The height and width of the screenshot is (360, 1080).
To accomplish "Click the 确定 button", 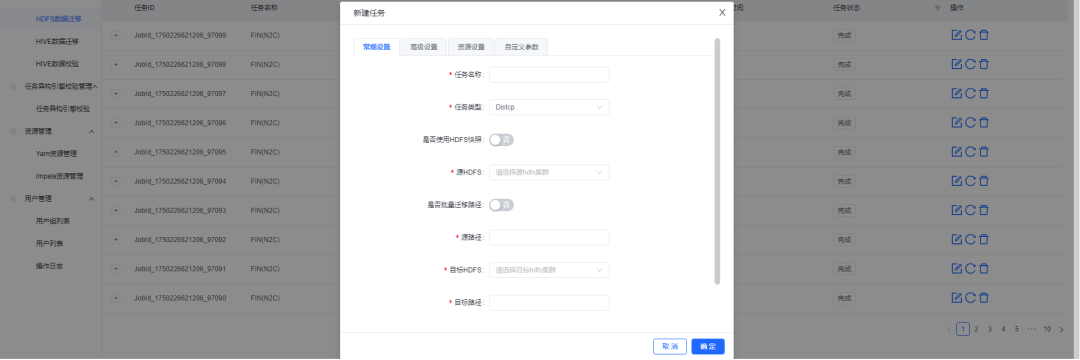I will click(708, 346).
